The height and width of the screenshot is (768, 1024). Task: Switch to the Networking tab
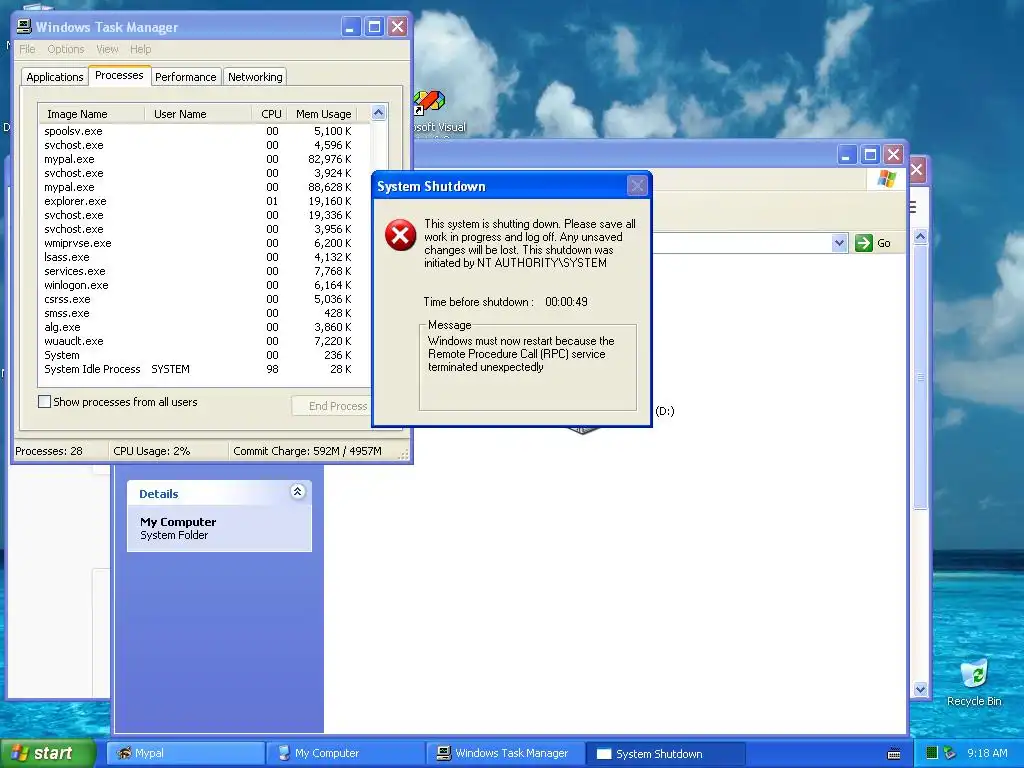pos(255,77)
